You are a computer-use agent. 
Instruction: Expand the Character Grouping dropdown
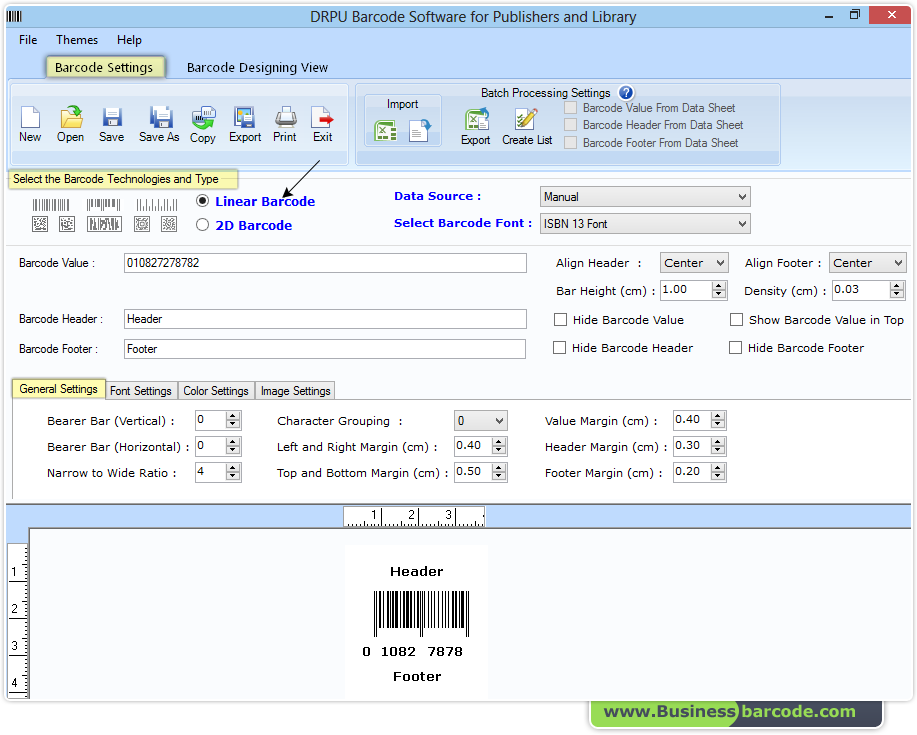481,420
